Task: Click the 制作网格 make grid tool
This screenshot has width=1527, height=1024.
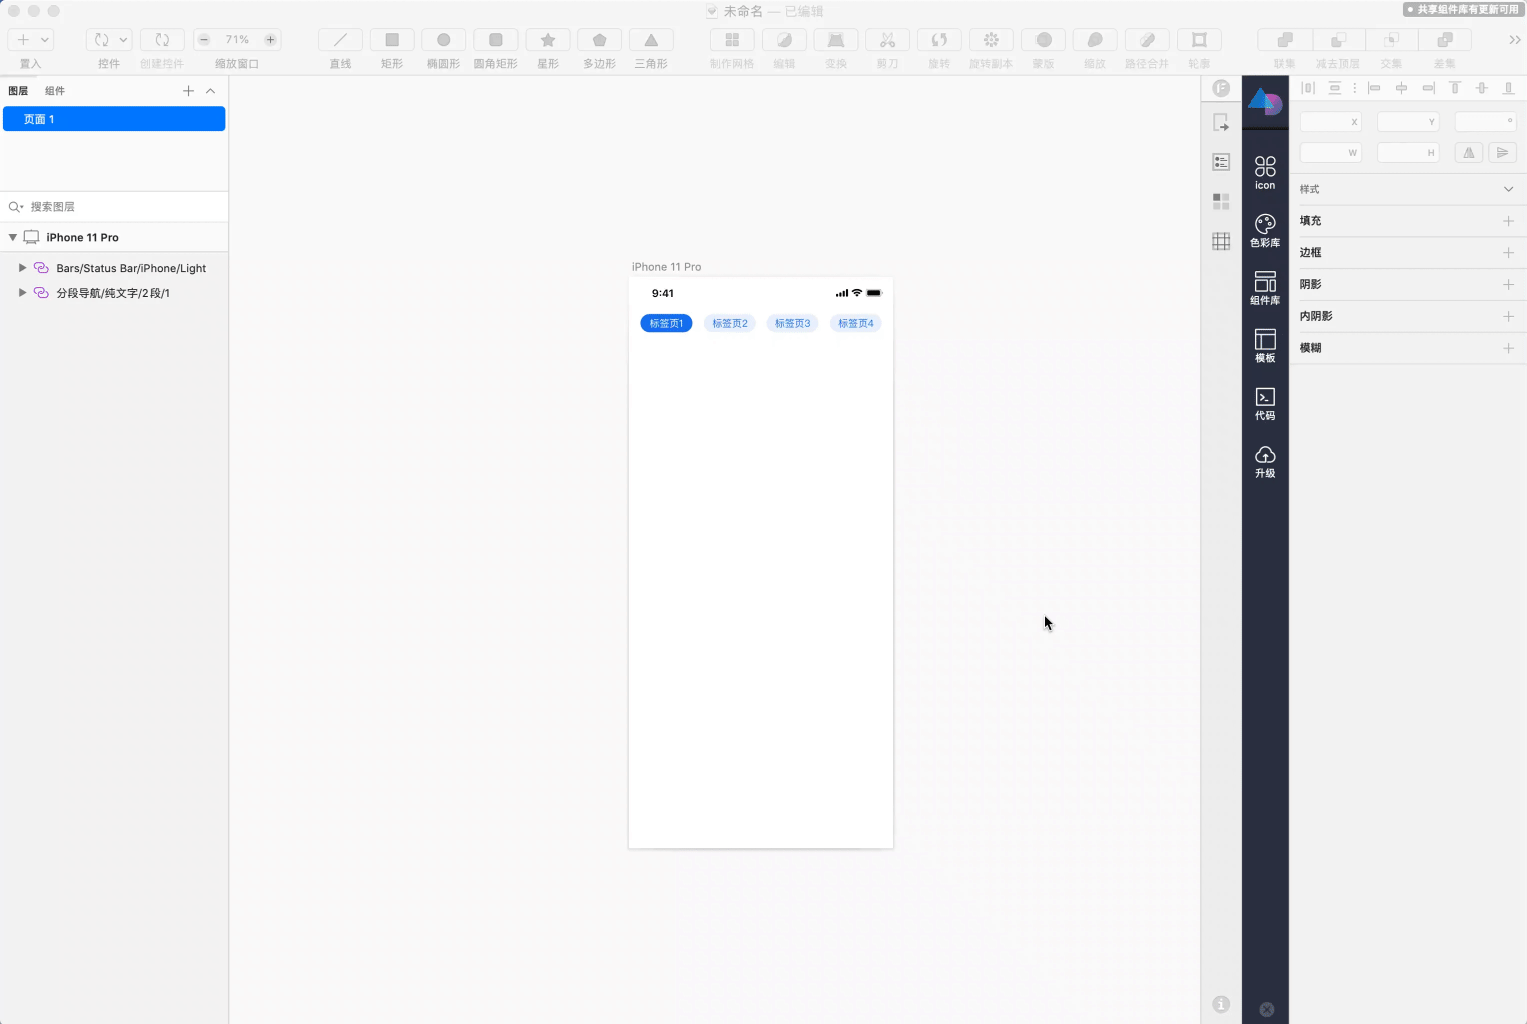Action: click(x=732, y=40)
